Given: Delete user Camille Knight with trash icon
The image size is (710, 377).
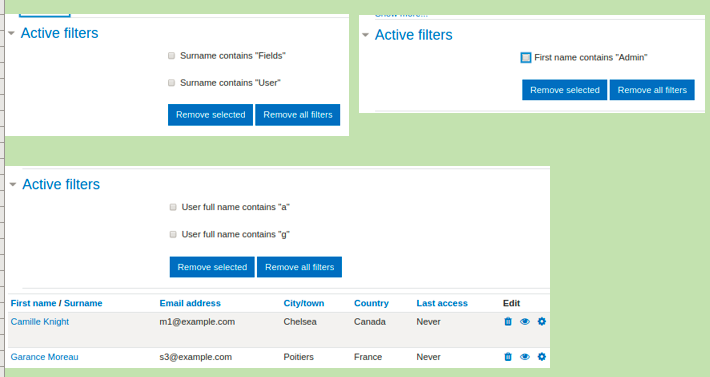Looking at the screenshot, I should (x=508, y=322).
